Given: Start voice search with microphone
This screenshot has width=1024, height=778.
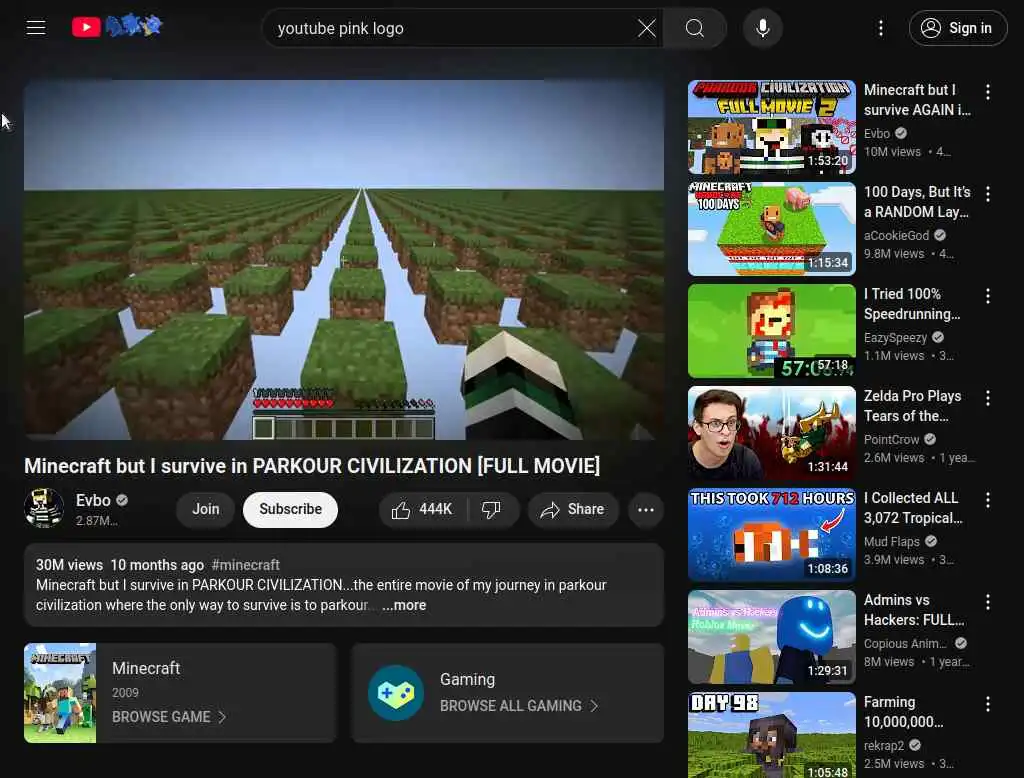Looking at the screenshot, I should click(x=763, y=28).
